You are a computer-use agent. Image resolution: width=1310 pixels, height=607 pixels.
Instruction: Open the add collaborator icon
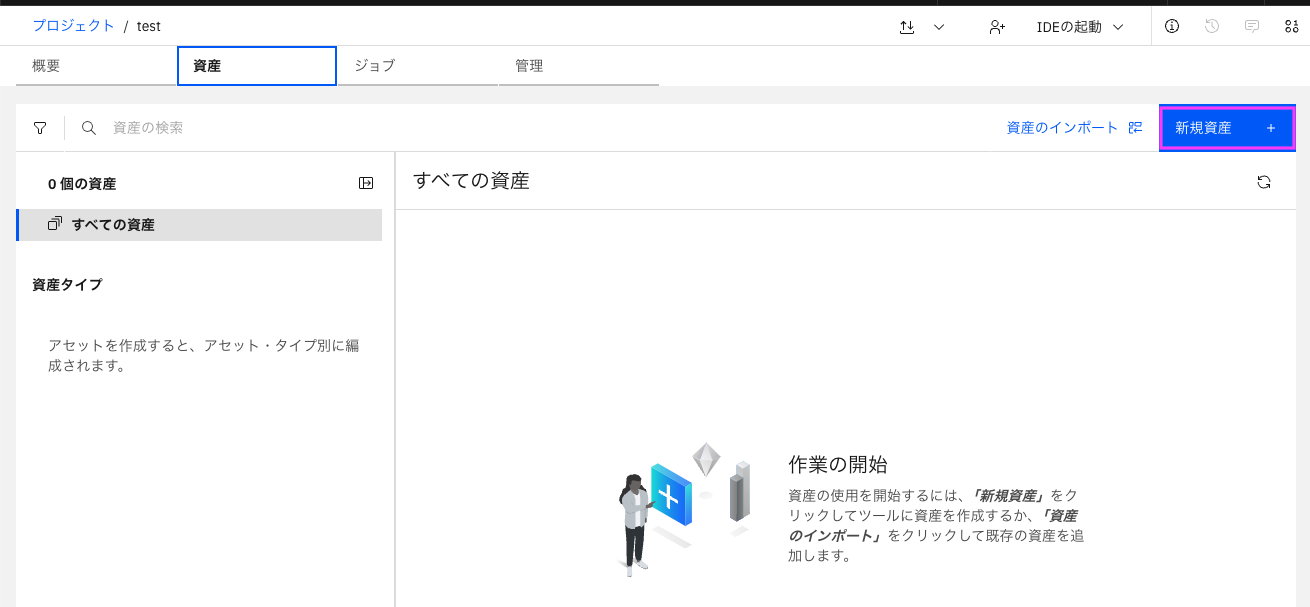997,27
